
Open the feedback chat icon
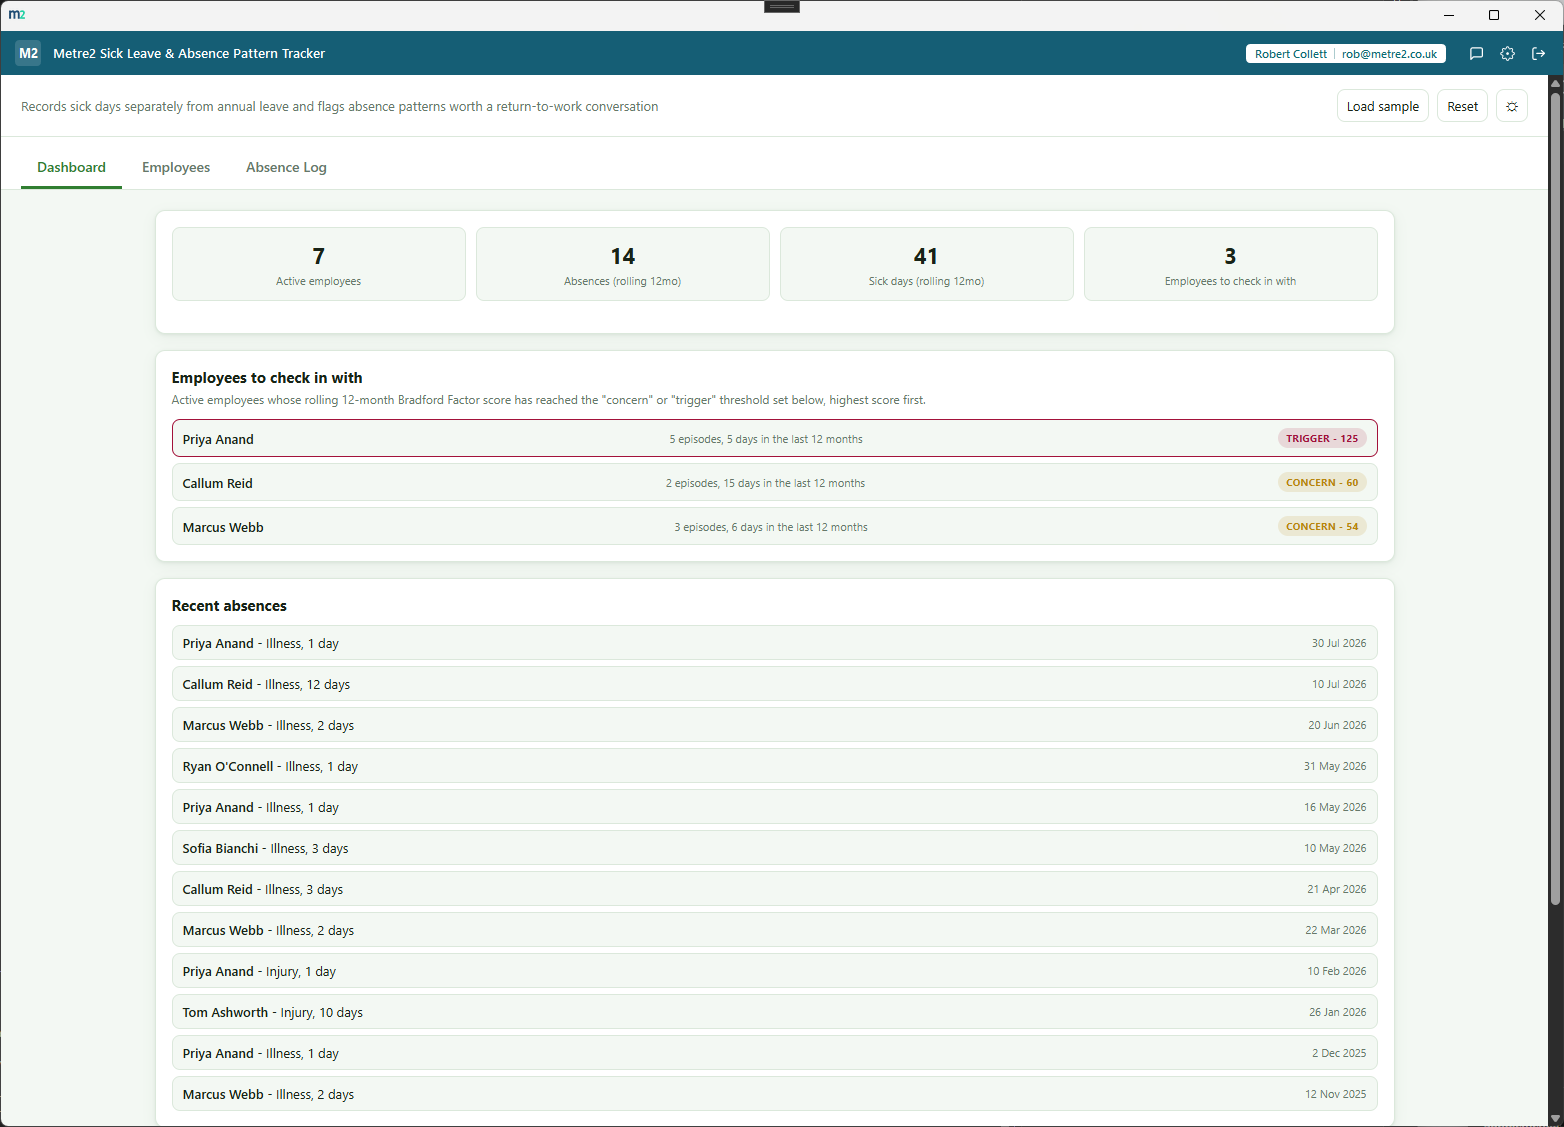tap(1476, 54)
